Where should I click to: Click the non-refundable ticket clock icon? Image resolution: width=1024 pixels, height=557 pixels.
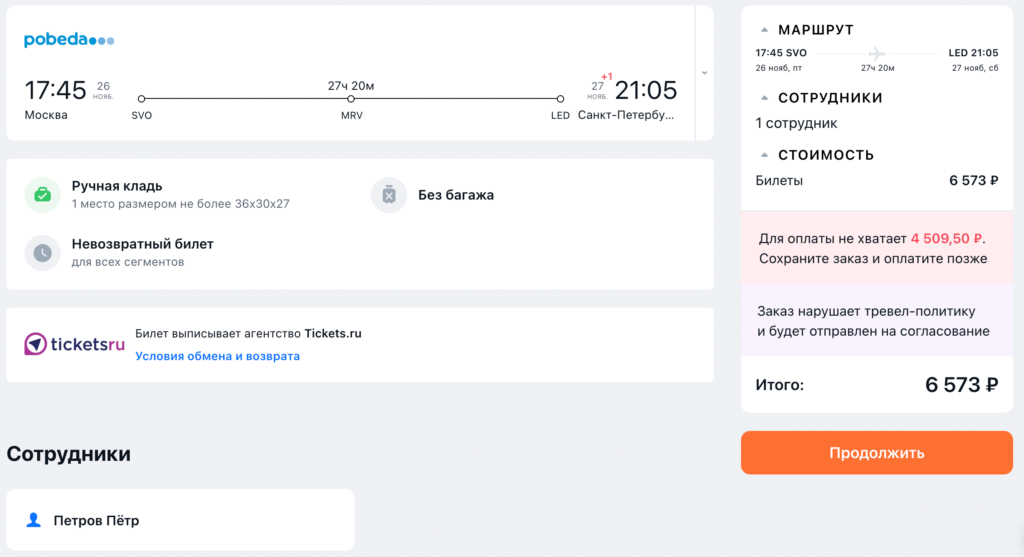pos(42,253)
